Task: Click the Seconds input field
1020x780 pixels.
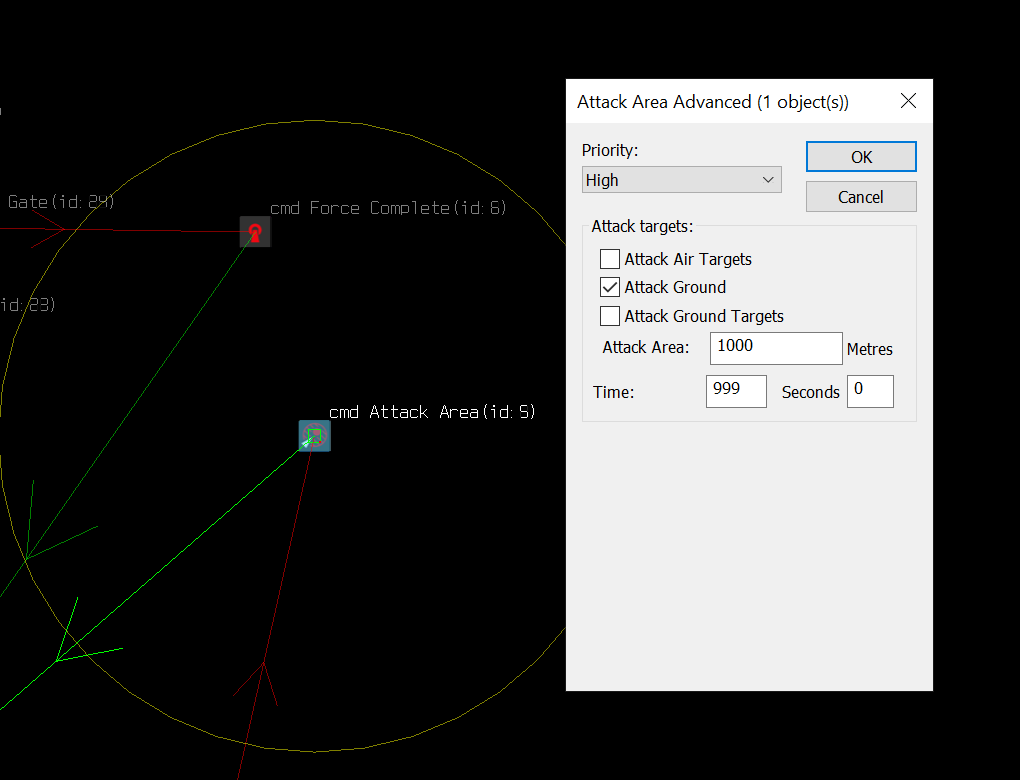Action: [x=870, y=391]
